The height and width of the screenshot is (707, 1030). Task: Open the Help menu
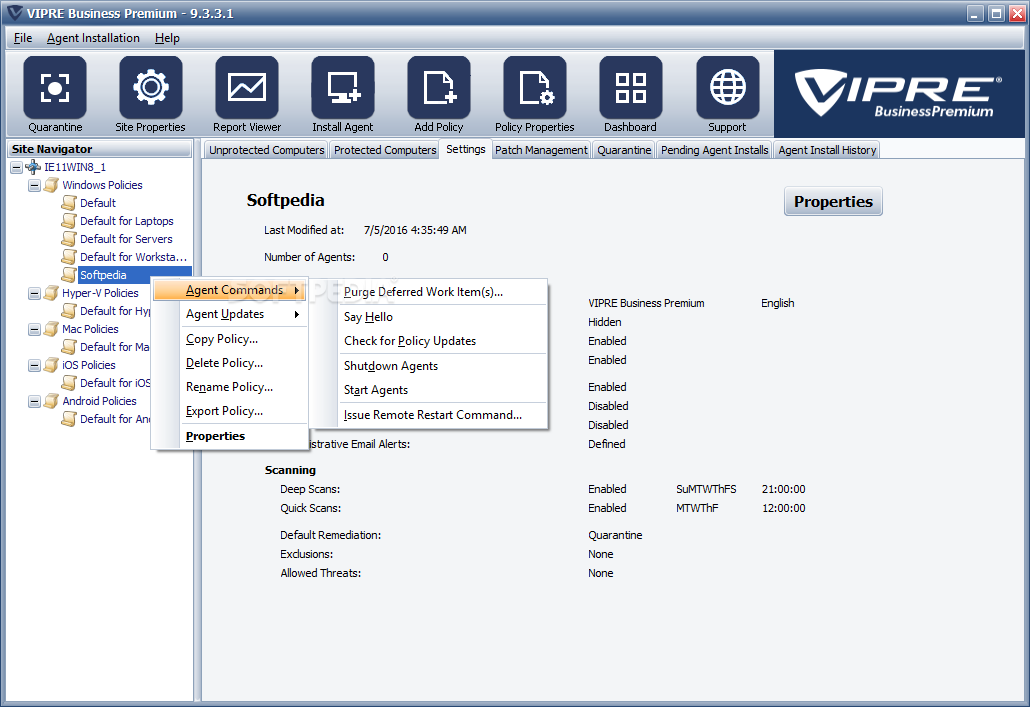[167, 37]
